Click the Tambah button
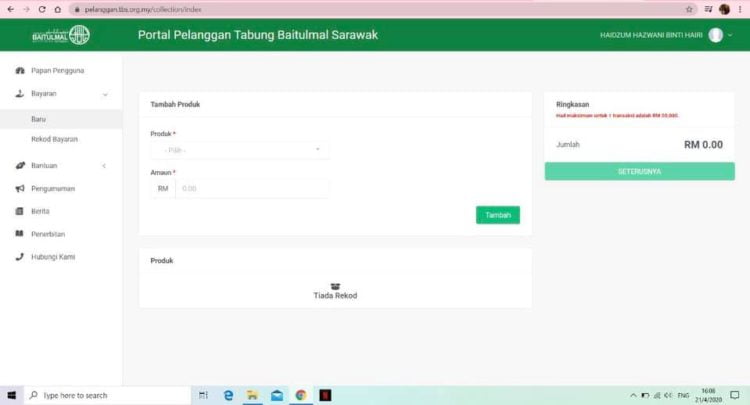Screen dimensions: 750x405 498,215
